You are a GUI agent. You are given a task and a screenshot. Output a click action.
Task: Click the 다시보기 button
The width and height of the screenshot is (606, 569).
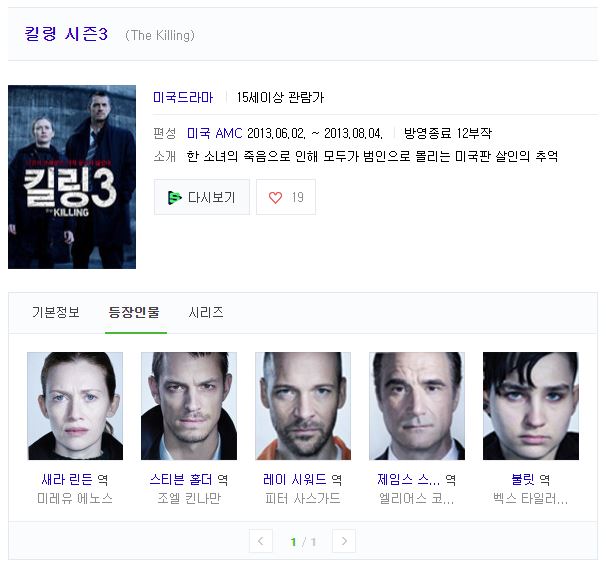coord(202,197)
